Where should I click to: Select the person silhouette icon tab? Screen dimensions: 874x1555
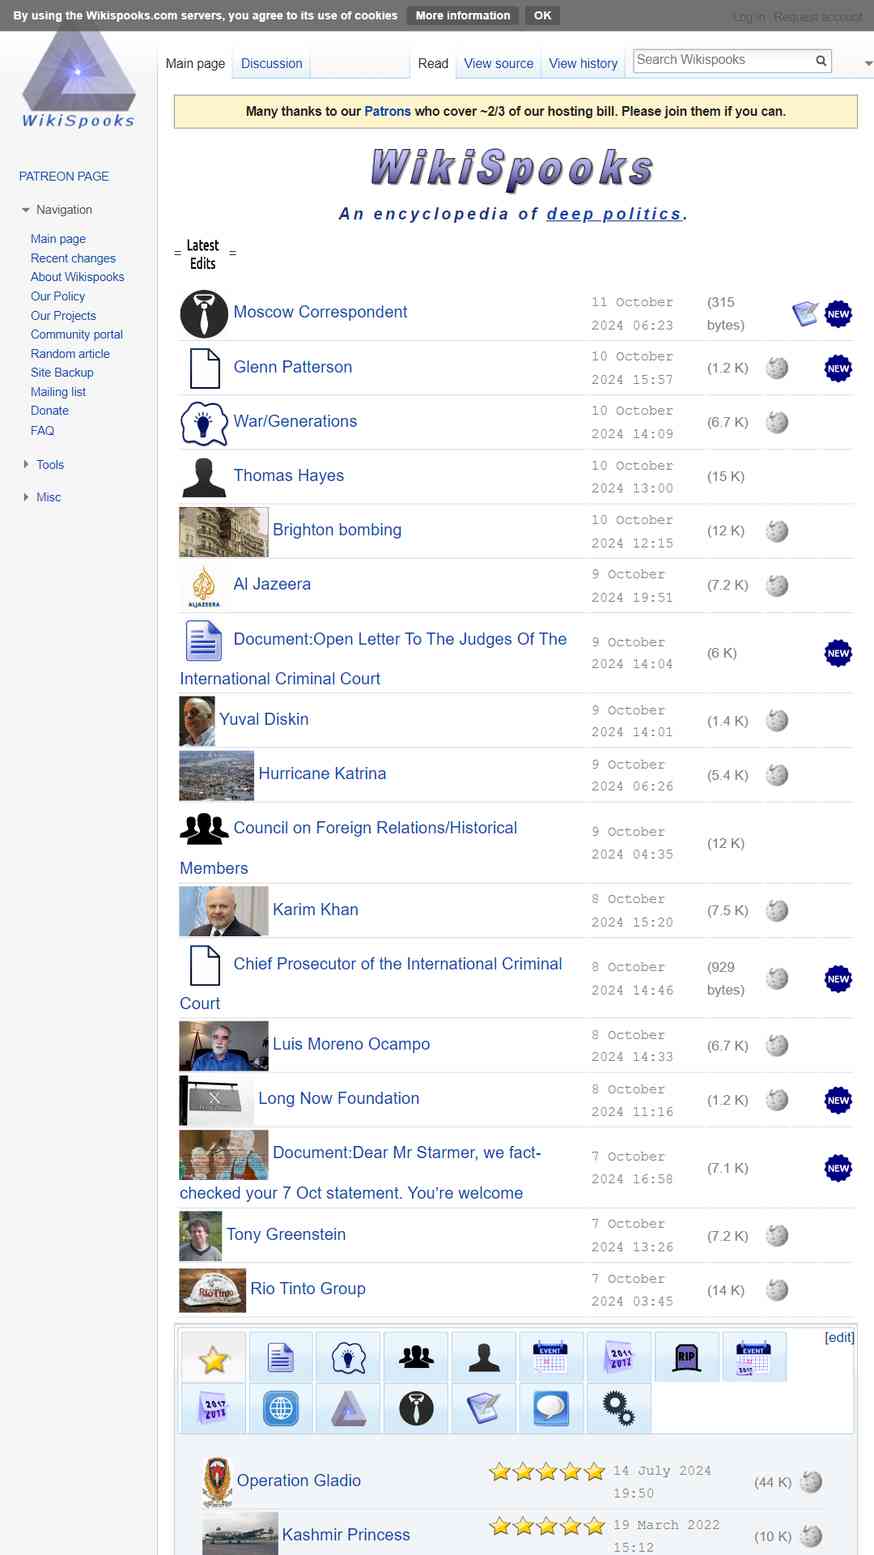pyautogui.click(x=484, y=1357)
